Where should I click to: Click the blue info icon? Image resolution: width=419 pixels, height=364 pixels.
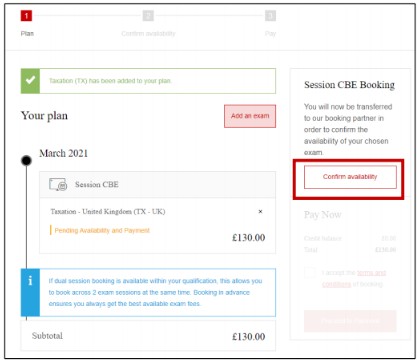coord(30,292)
